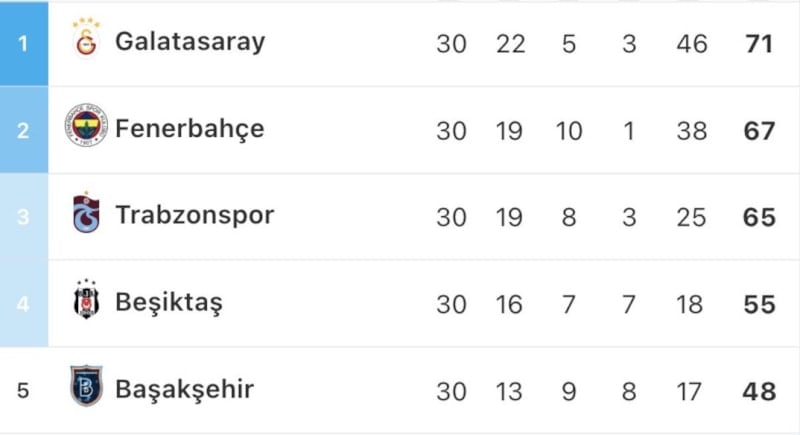The width and height of the screenshot is (800, 435).
Task: Click the Başakşehir club crest
Action: click(86, 388)
